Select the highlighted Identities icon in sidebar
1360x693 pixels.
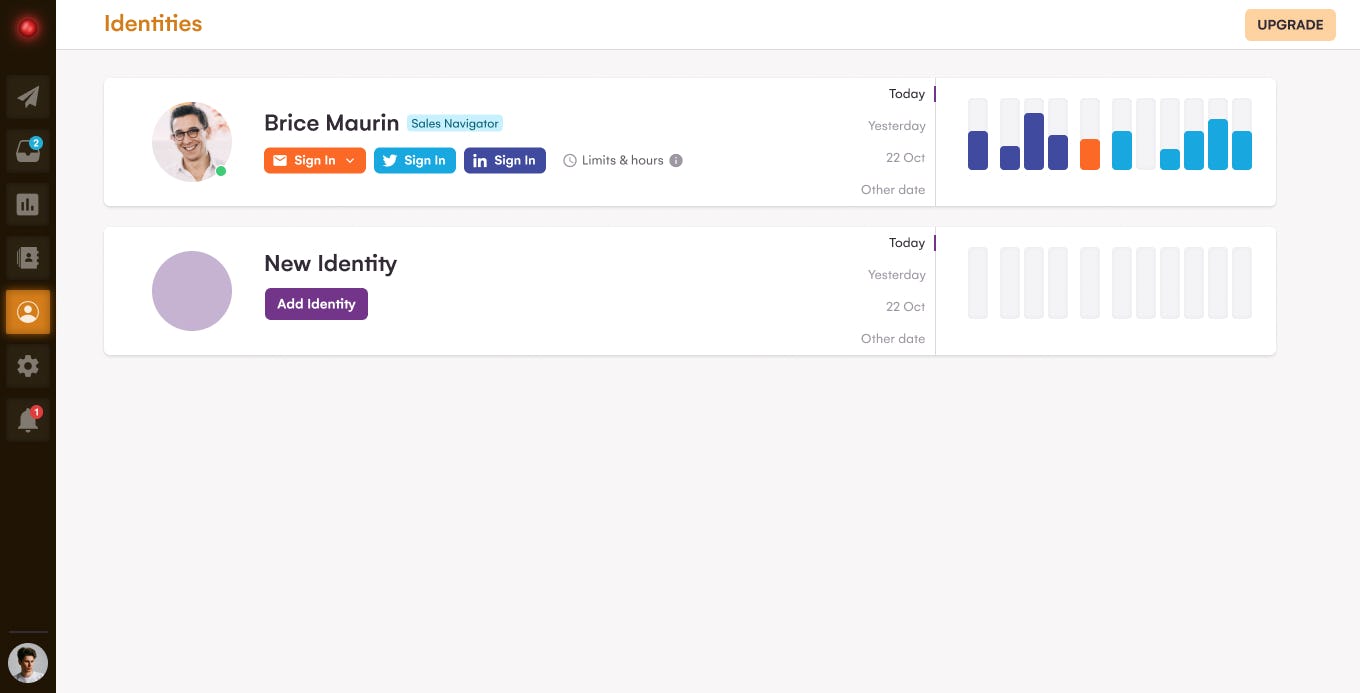(27, 312)
